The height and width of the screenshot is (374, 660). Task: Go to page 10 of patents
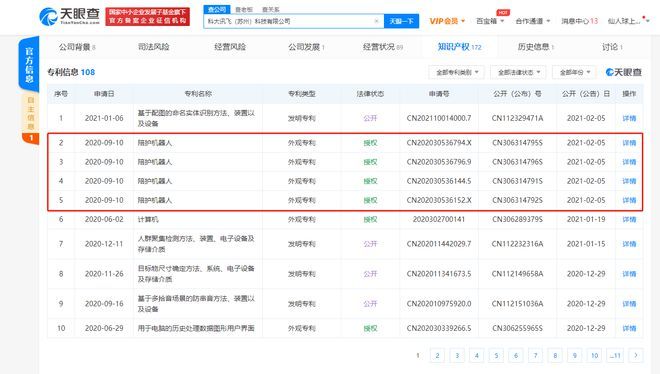coord(594,355)
